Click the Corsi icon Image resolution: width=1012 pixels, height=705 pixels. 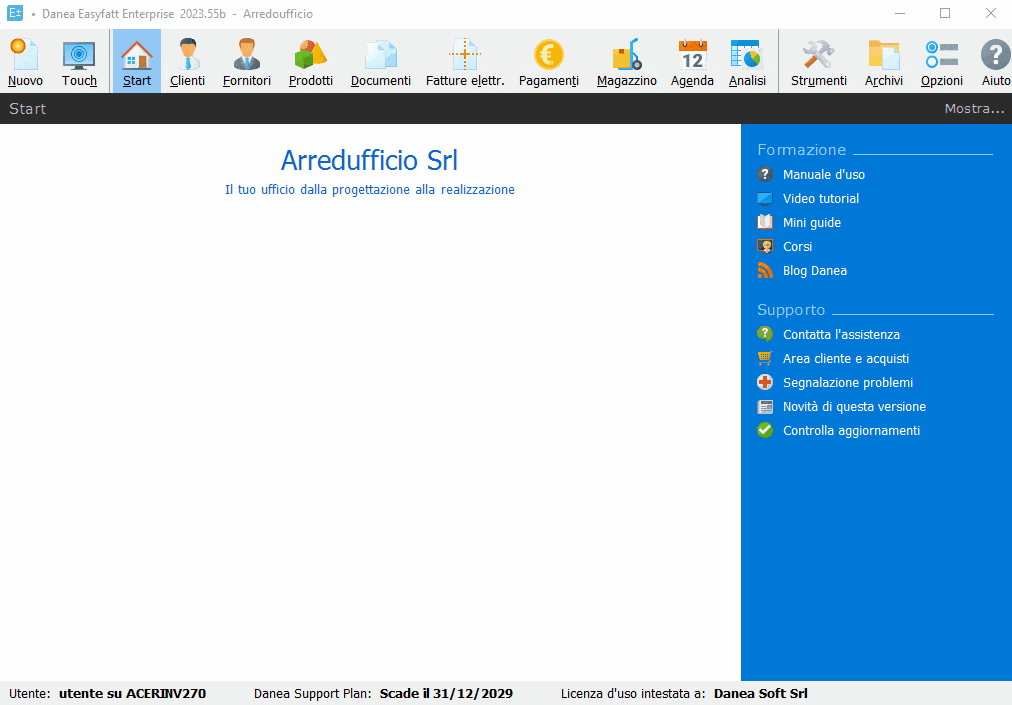point(765,246)
